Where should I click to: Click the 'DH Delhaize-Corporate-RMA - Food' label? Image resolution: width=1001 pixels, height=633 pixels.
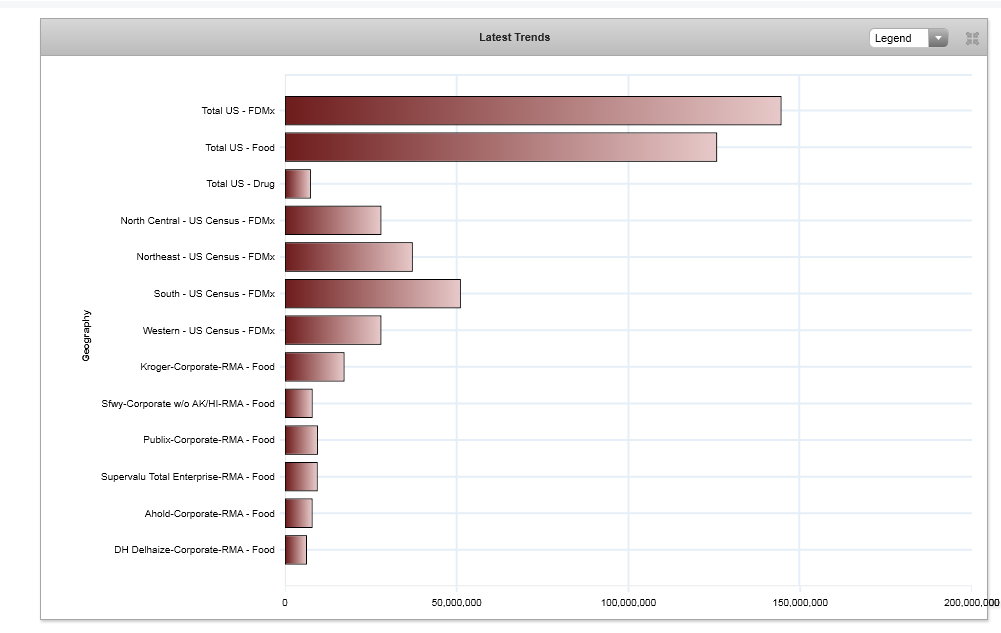tap(195, 549)
